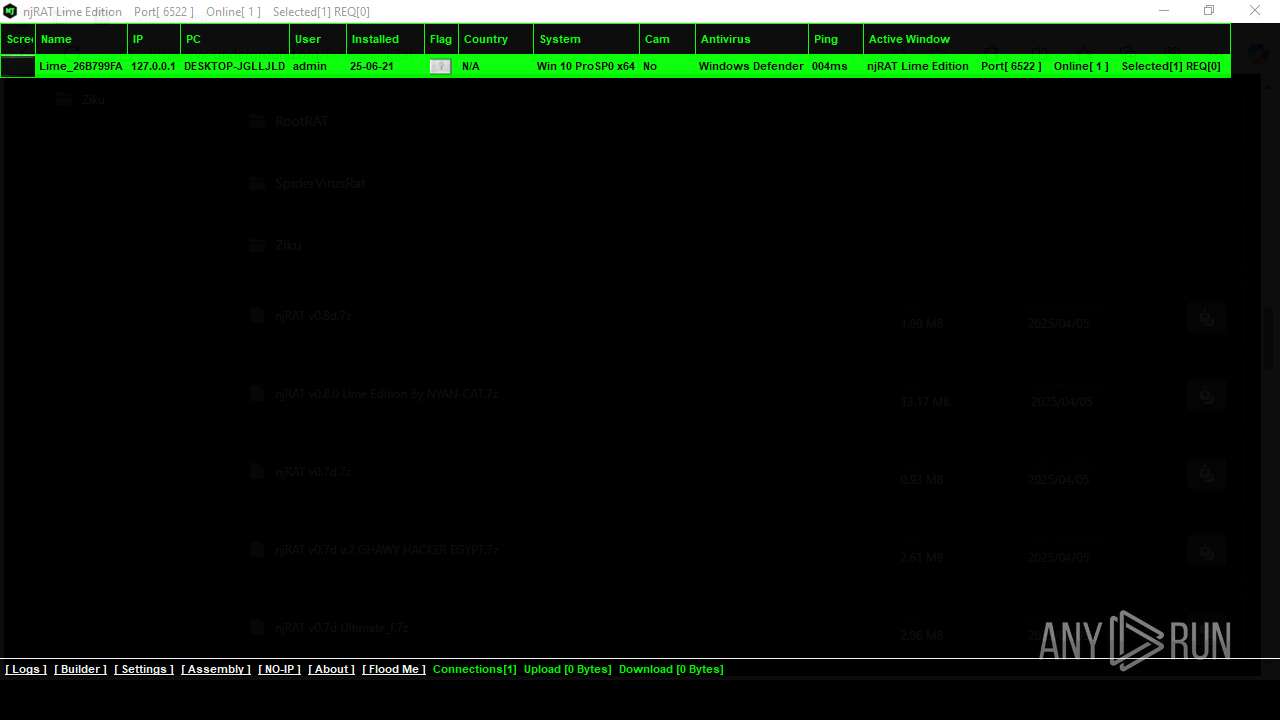The height and width of the screenshot is (720, 1280).
Task: Sort by the User column header
Action: 318,39
